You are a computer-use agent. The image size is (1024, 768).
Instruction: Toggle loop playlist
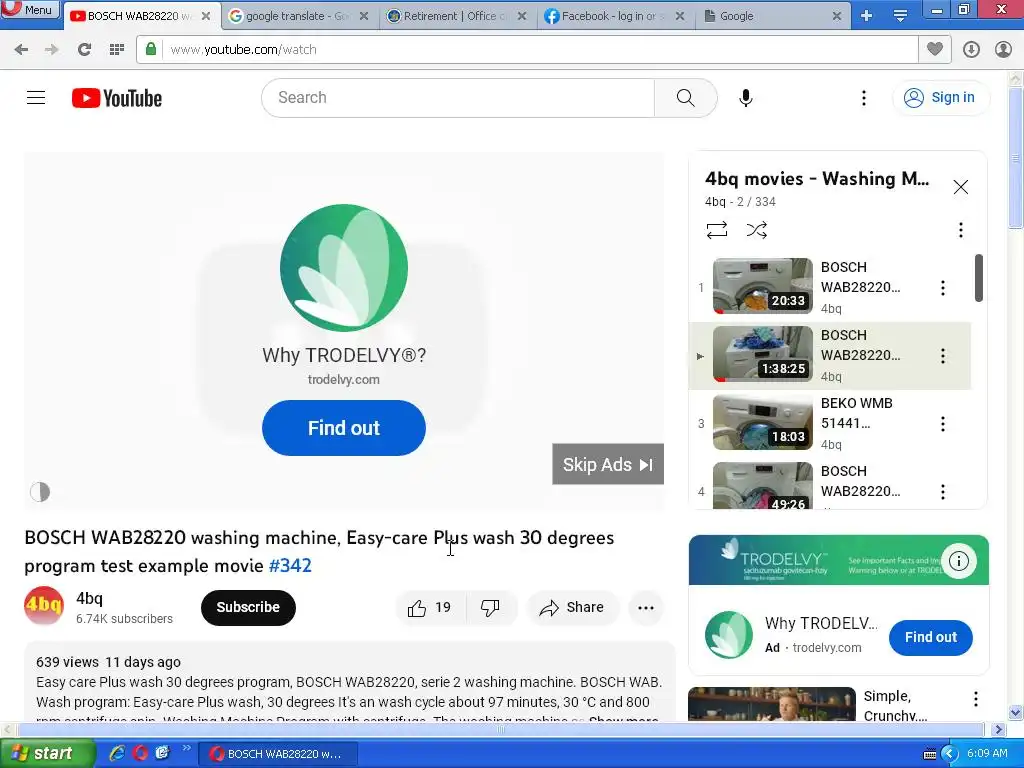tap(717, 230)
